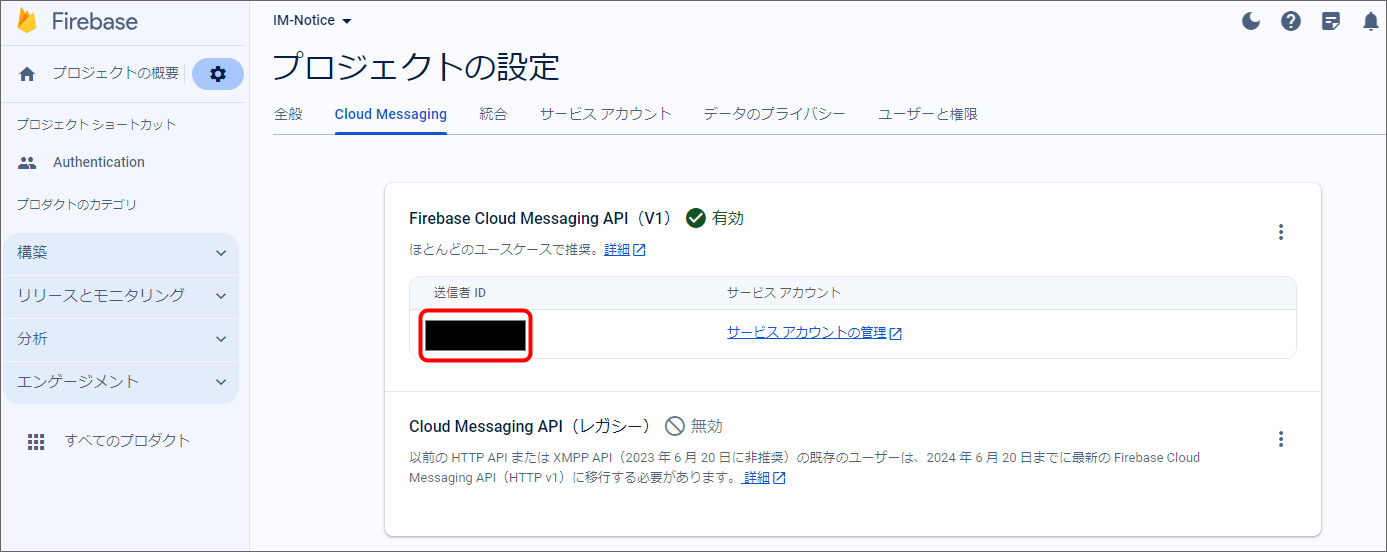
Task: Click external link icon next to サービス アカウントの管理
Action: pos(896,334)
